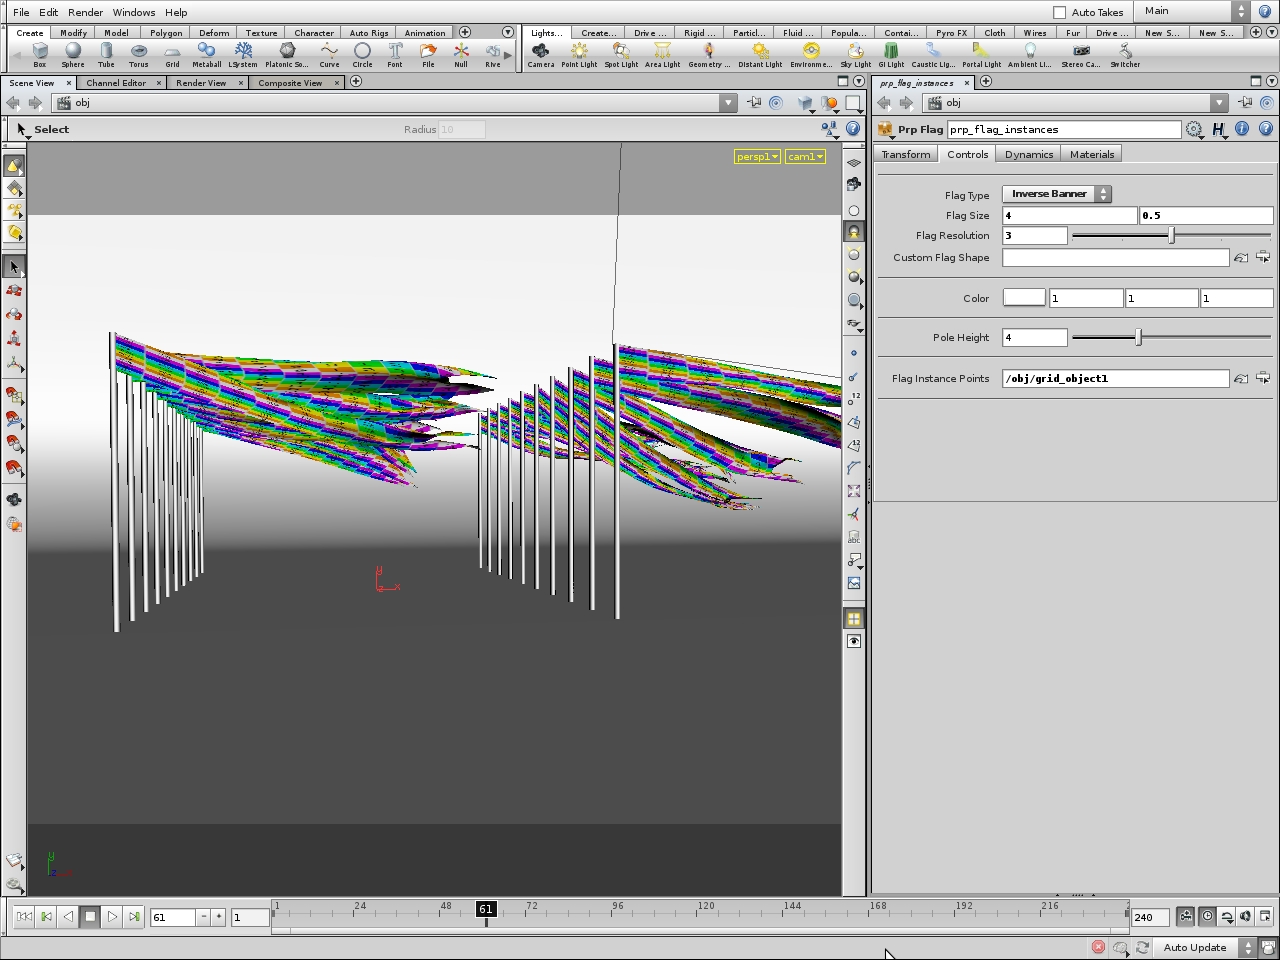Open the L-System shelf tool
This screenshot has width=1280, height=960.
click(x=243, y=54)
